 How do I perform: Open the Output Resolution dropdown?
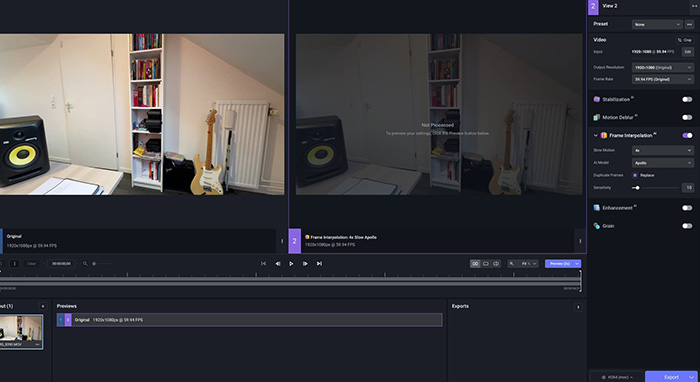(662, 67)
